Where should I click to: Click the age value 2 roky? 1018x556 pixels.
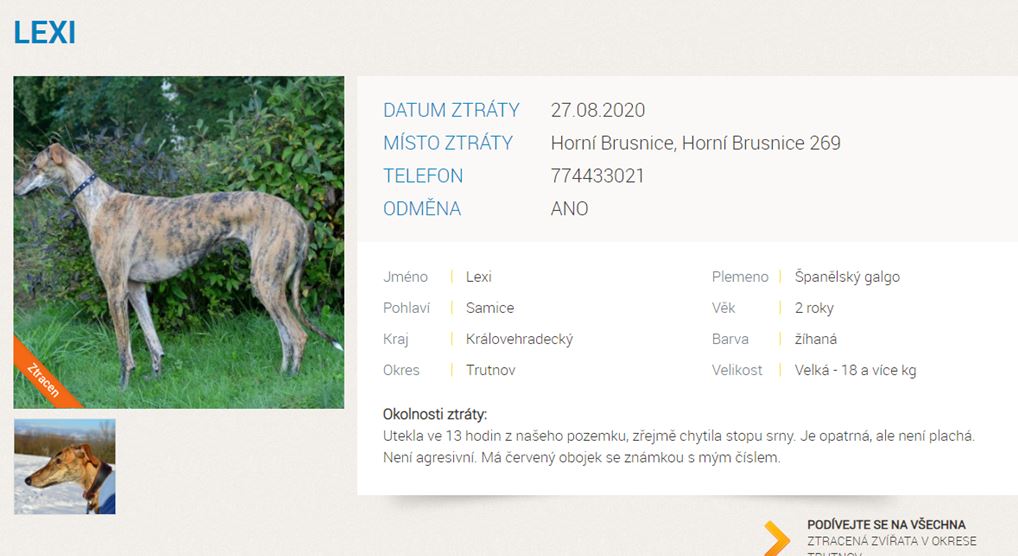[814, 308]
